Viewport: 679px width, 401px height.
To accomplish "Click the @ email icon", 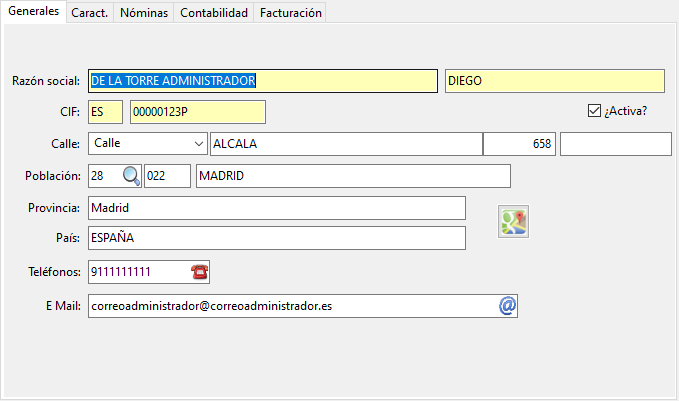I will 507,306.
